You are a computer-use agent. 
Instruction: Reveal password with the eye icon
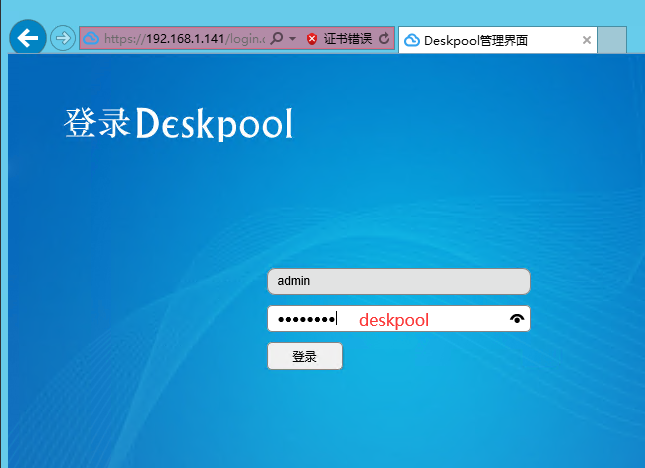(x=517, y=319)
